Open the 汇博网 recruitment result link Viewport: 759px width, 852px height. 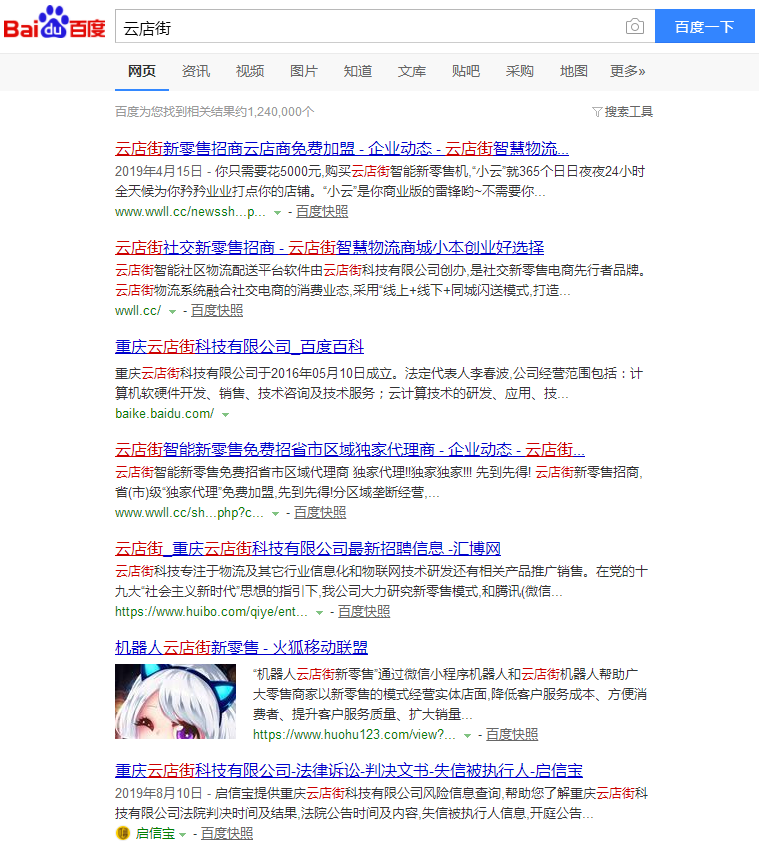point(307,549)
